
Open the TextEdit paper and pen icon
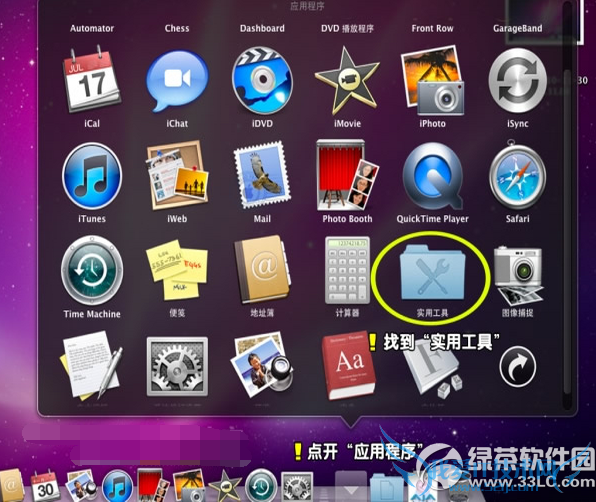(92, 366)
